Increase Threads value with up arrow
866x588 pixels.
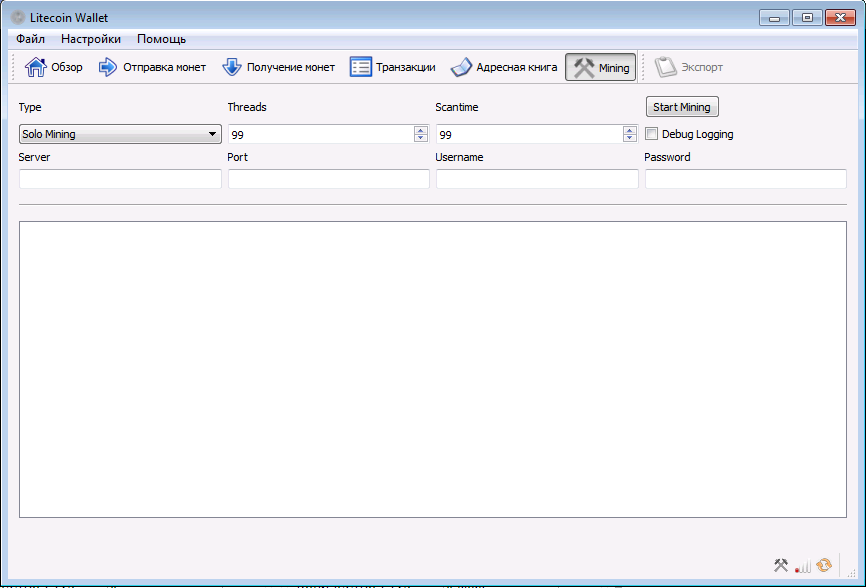tap(421, 130)
